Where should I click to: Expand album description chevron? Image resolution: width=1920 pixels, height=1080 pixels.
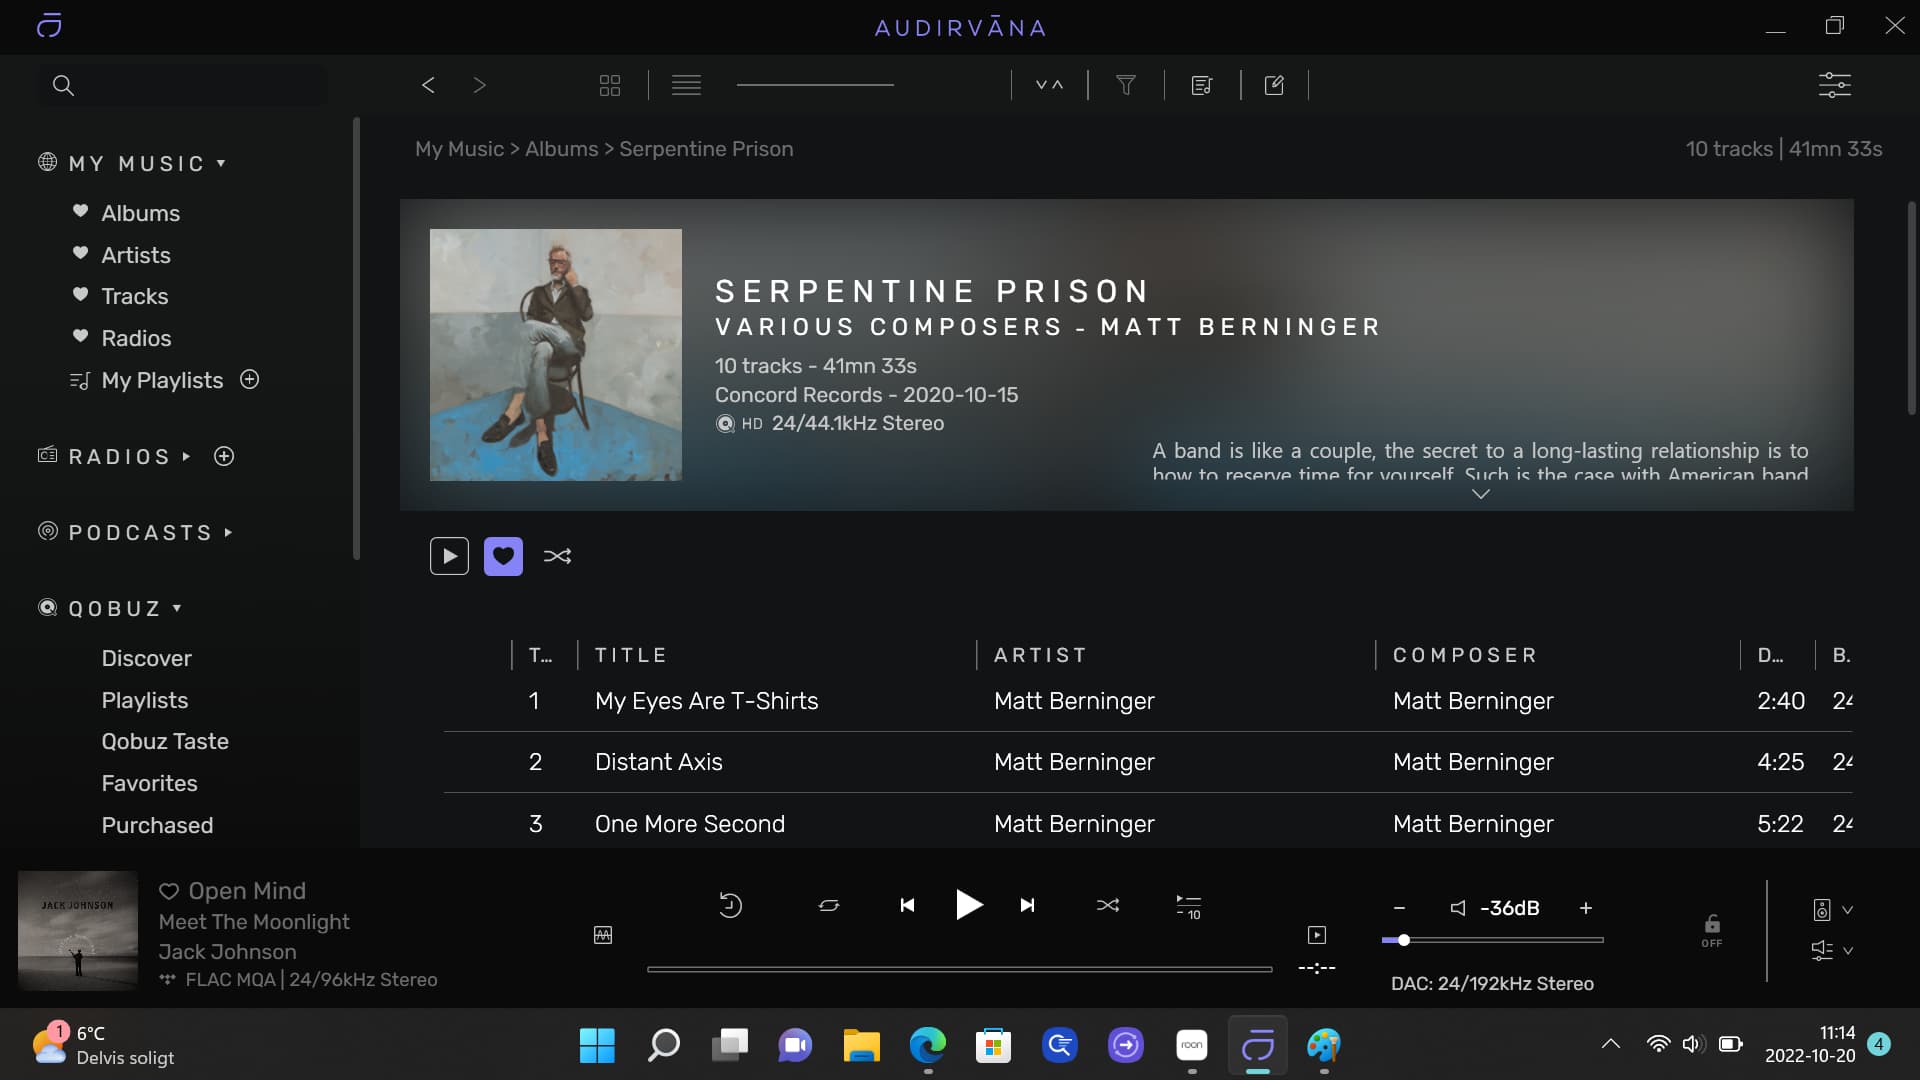pos(1480,494)
